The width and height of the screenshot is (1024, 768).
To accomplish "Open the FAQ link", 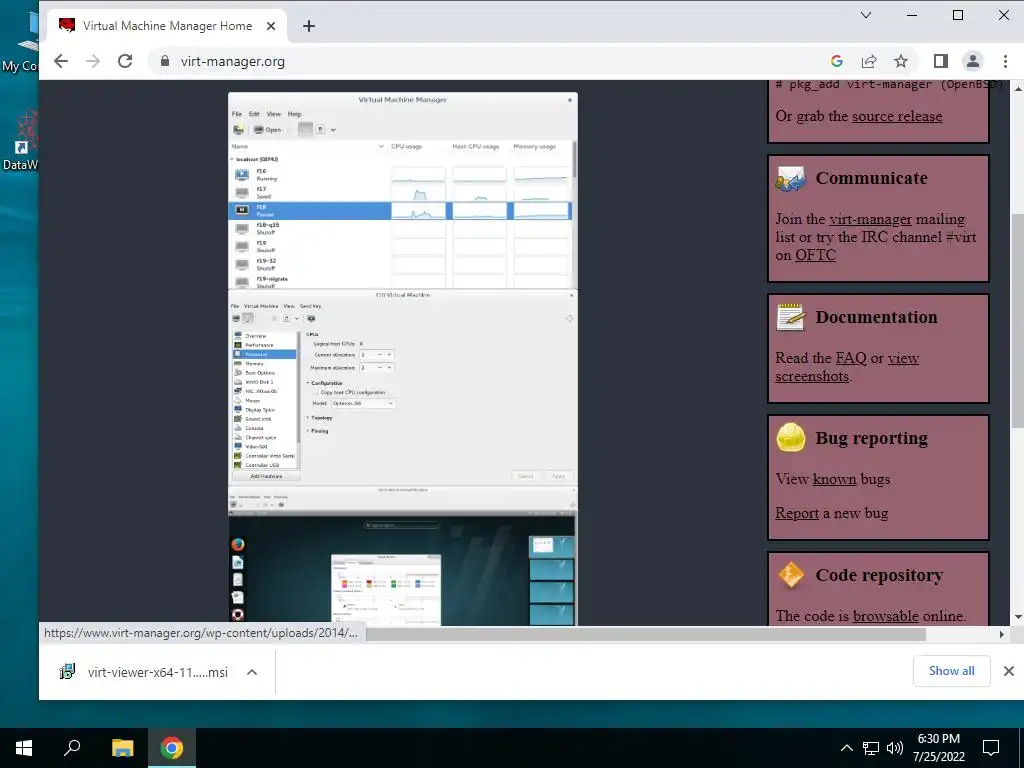I will tap(851, 359).
